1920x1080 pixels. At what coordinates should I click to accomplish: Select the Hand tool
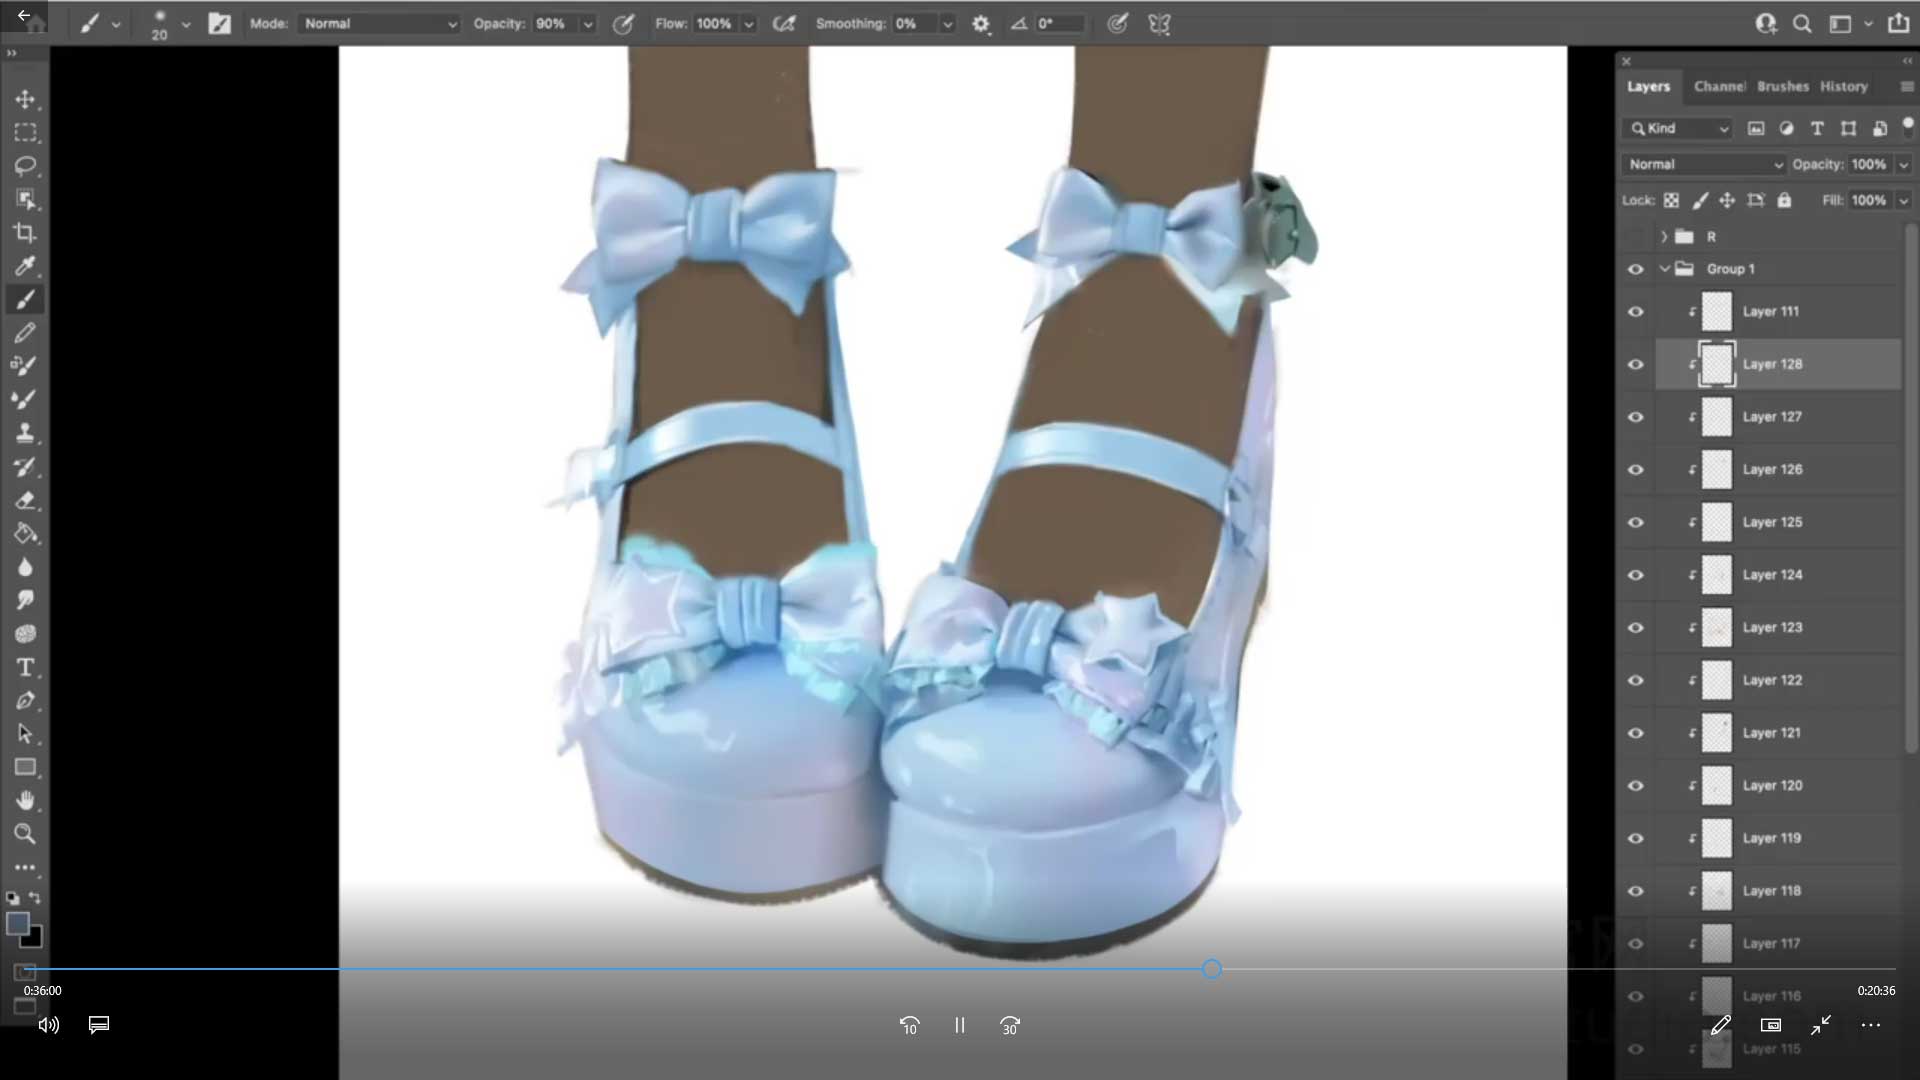click(25, 800)
